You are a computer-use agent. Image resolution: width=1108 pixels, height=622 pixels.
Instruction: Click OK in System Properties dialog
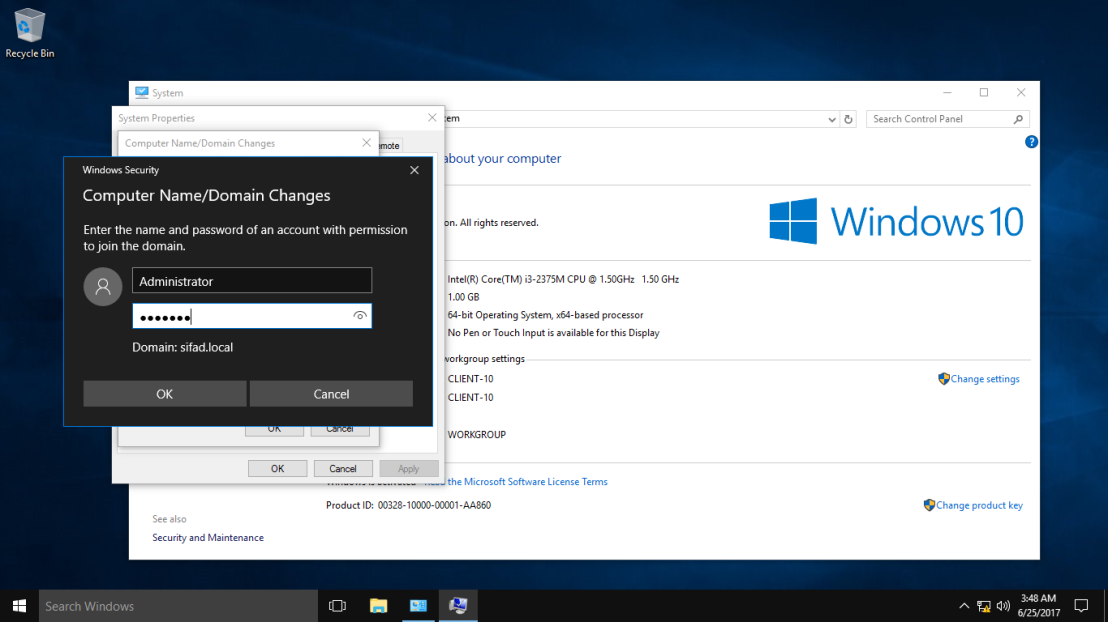(x=277, y=469)
